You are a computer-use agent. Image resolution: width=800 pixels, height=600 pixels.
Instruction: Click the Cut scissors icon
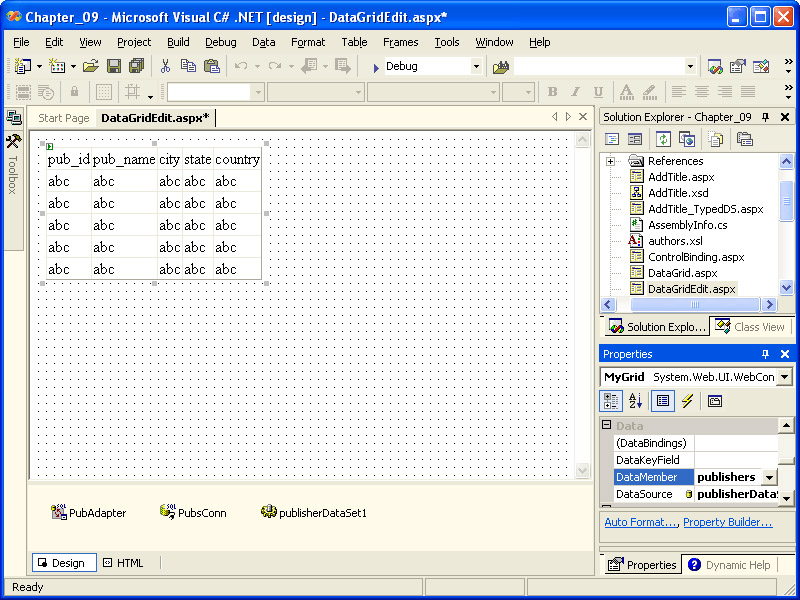pos(165,66)
